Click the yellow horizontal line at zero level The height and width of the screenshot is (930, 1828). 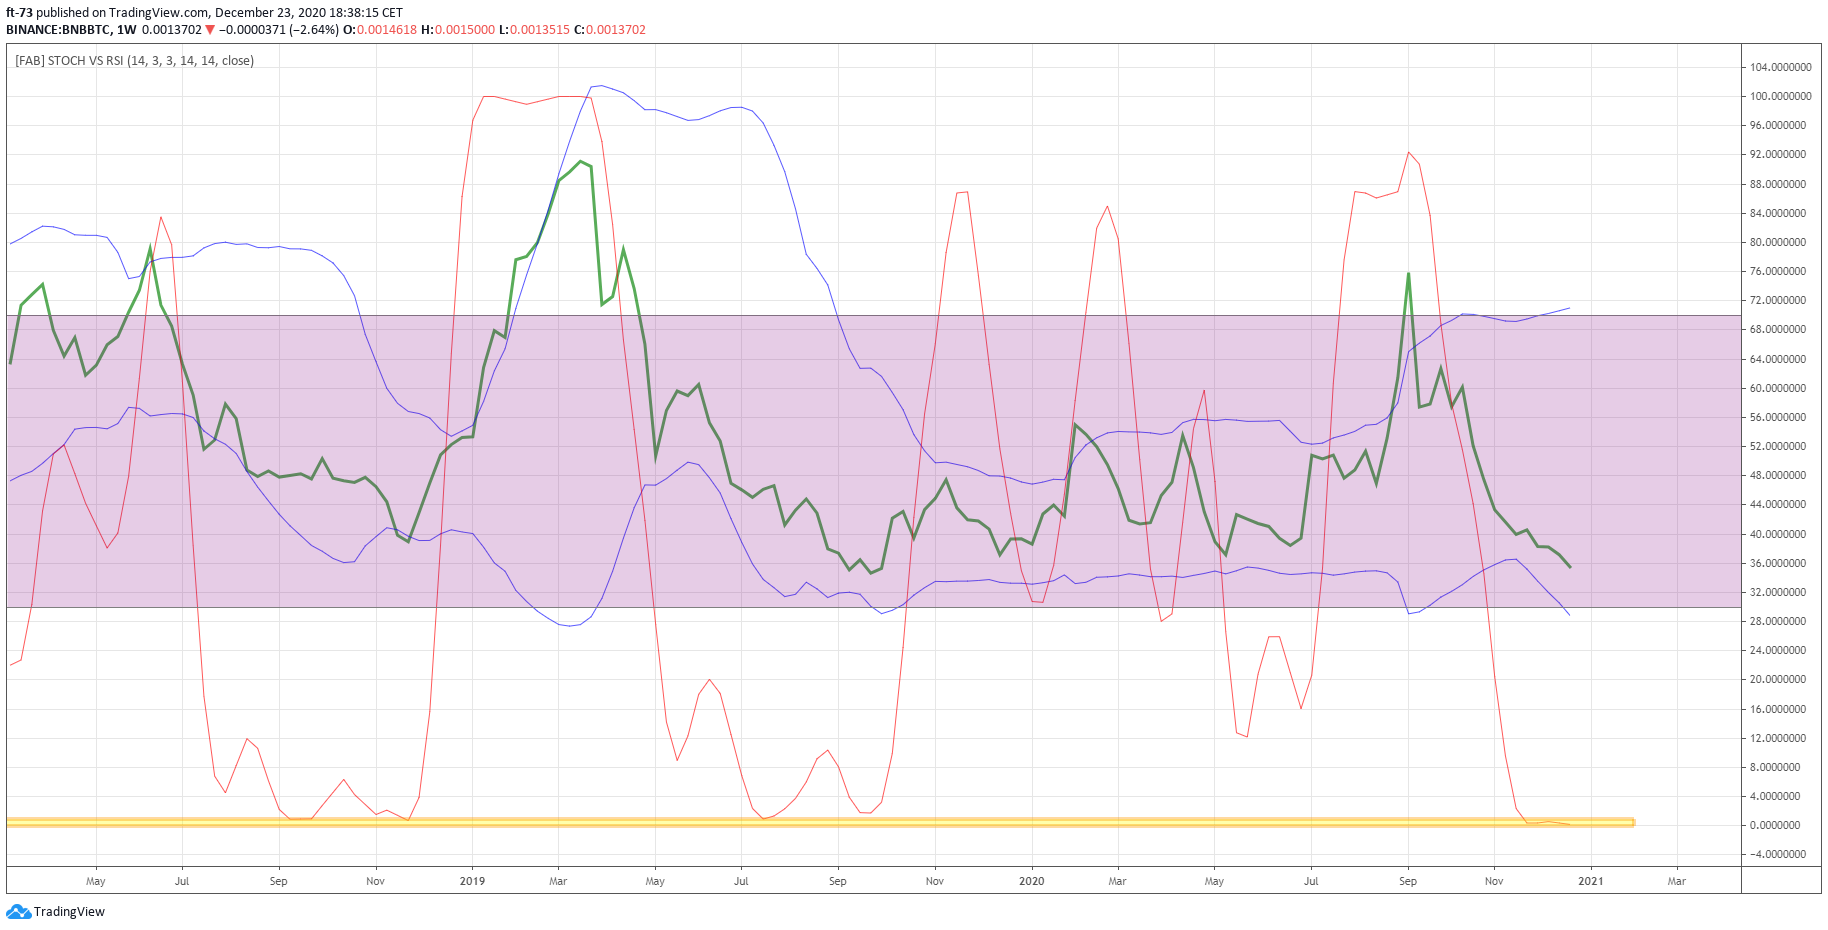(x=820, y=822)
